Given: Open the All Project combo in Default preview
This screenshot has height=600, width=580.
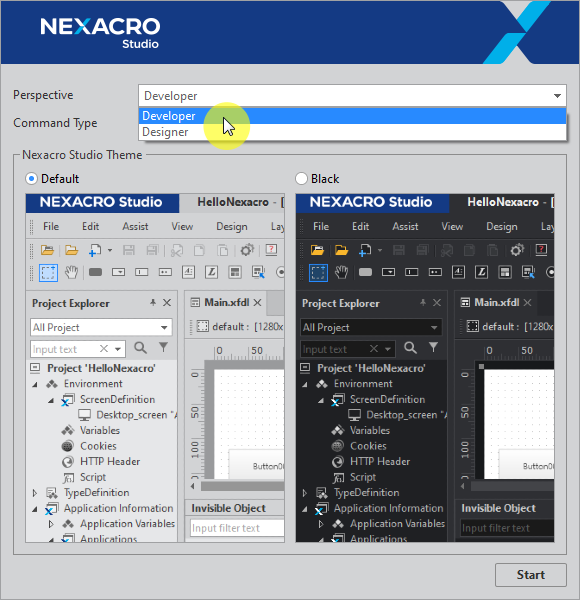Looking at the screenshot, I should (x=101, y=328).
